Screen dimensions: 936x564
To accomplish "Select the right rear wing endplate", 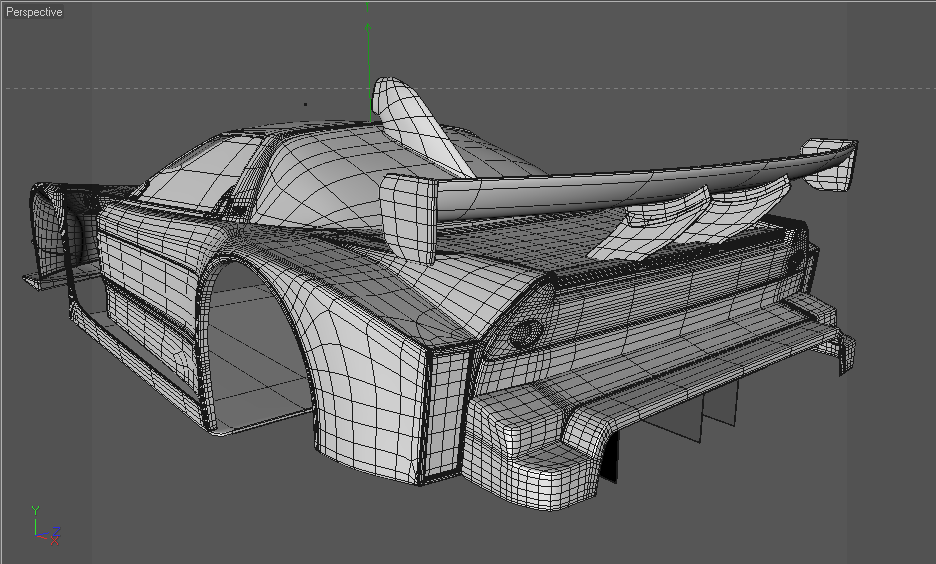I will tap(830, 164).
